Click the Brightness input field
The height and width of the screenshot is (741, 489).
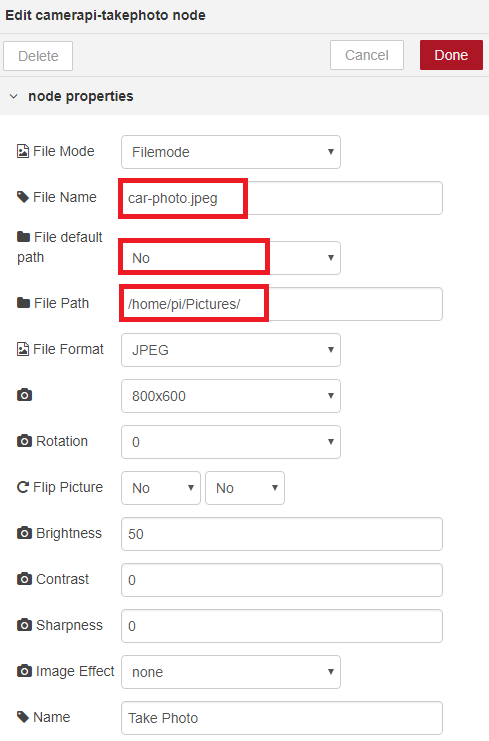pyautogui.click(x=282, y=534)
